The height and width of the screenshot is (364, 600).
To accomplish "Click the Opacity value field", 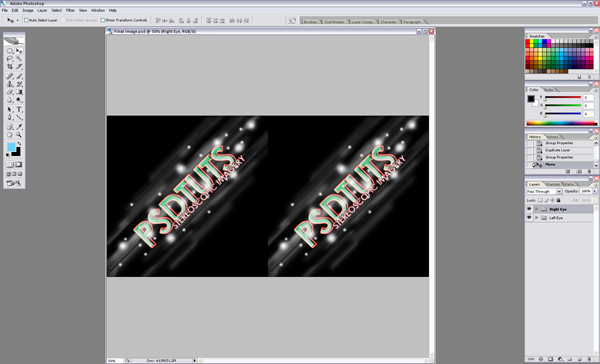I will coord(586,191).
